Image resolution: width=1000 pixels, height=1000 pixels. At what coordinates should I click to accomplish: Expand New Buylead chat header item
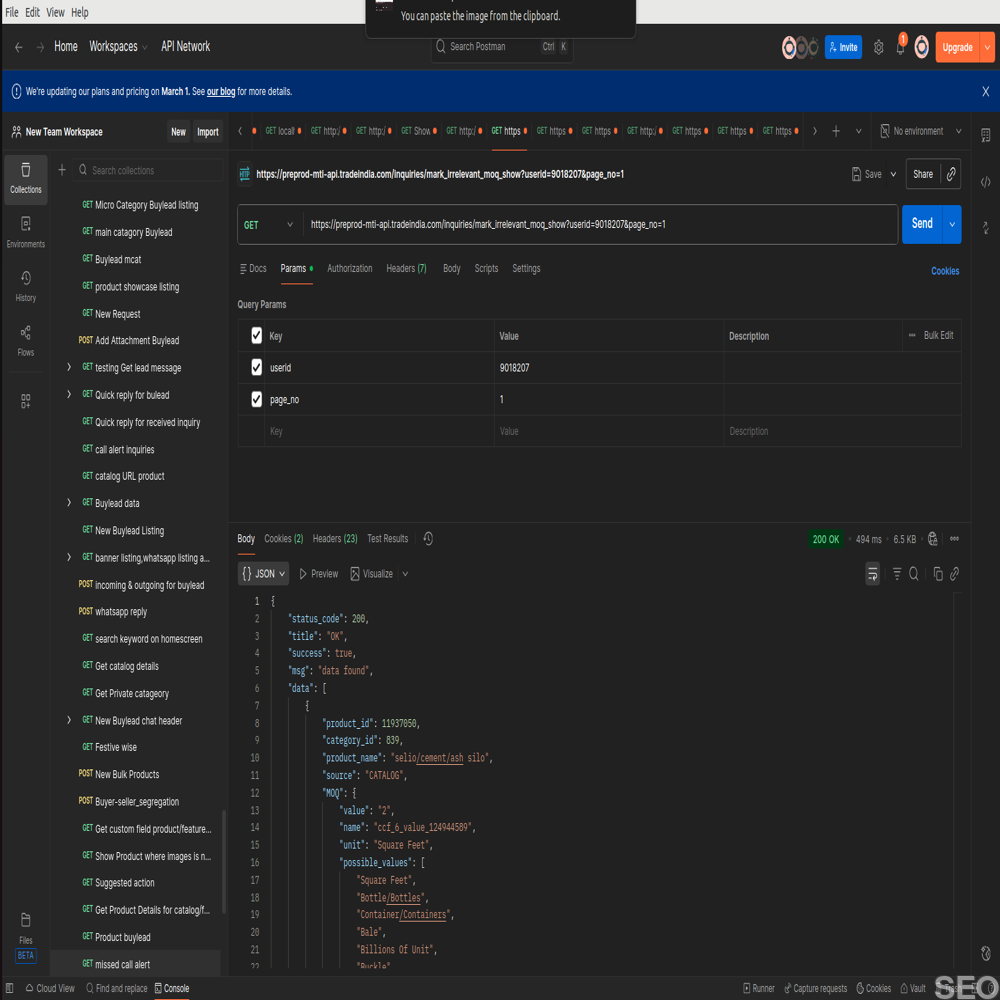pyautogui.click(x=69, y=720)
